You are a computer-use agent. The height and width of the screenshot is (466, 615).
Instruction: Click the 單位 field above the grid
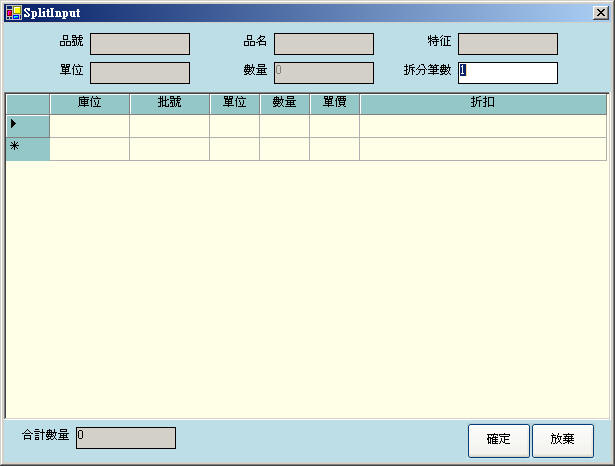(139, 73)
